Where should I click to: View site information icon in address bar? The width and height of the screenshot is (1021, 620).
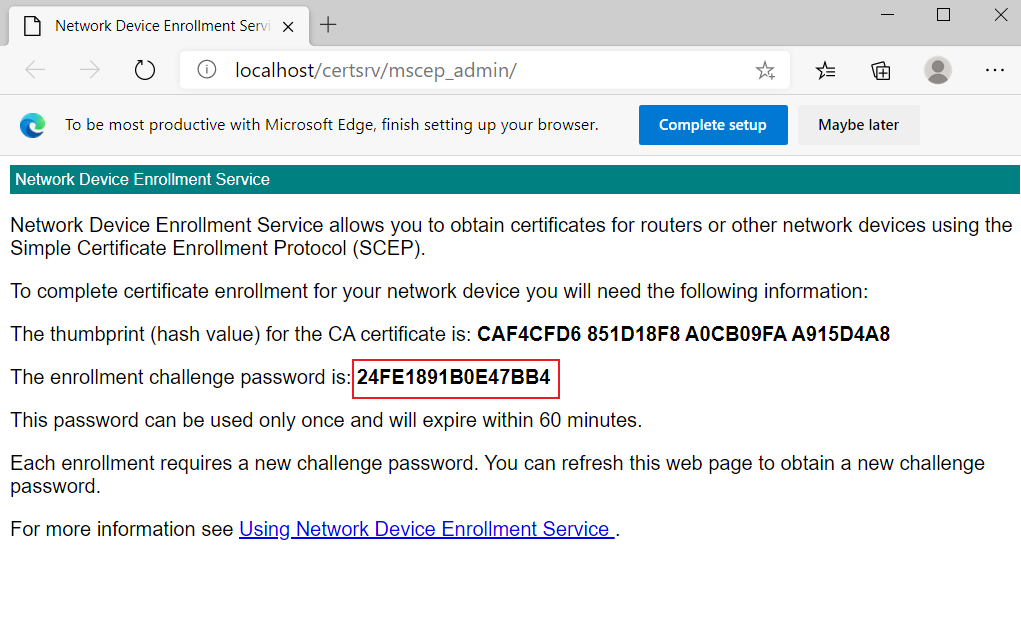(206, 69)
